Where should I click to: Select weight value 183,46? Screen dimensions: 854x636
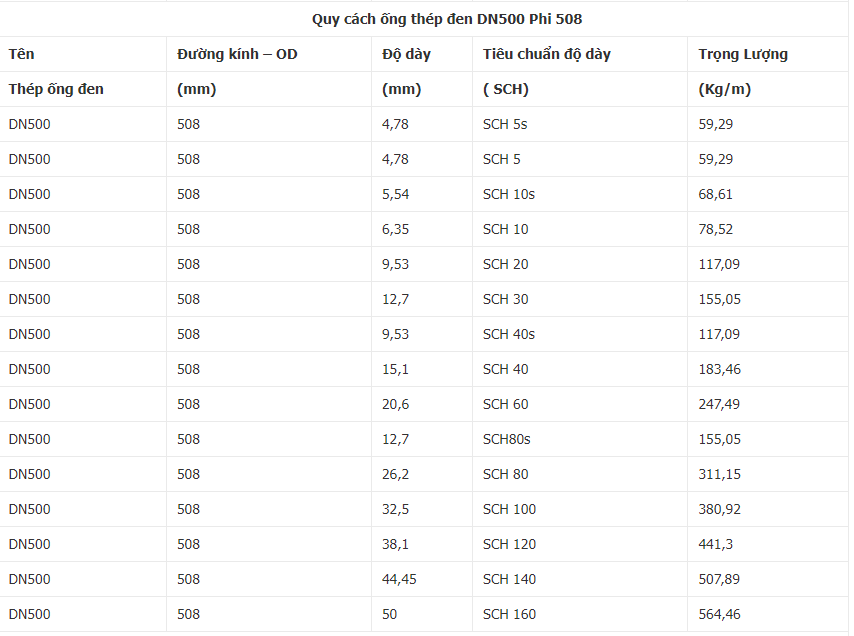tap(720, 369)
